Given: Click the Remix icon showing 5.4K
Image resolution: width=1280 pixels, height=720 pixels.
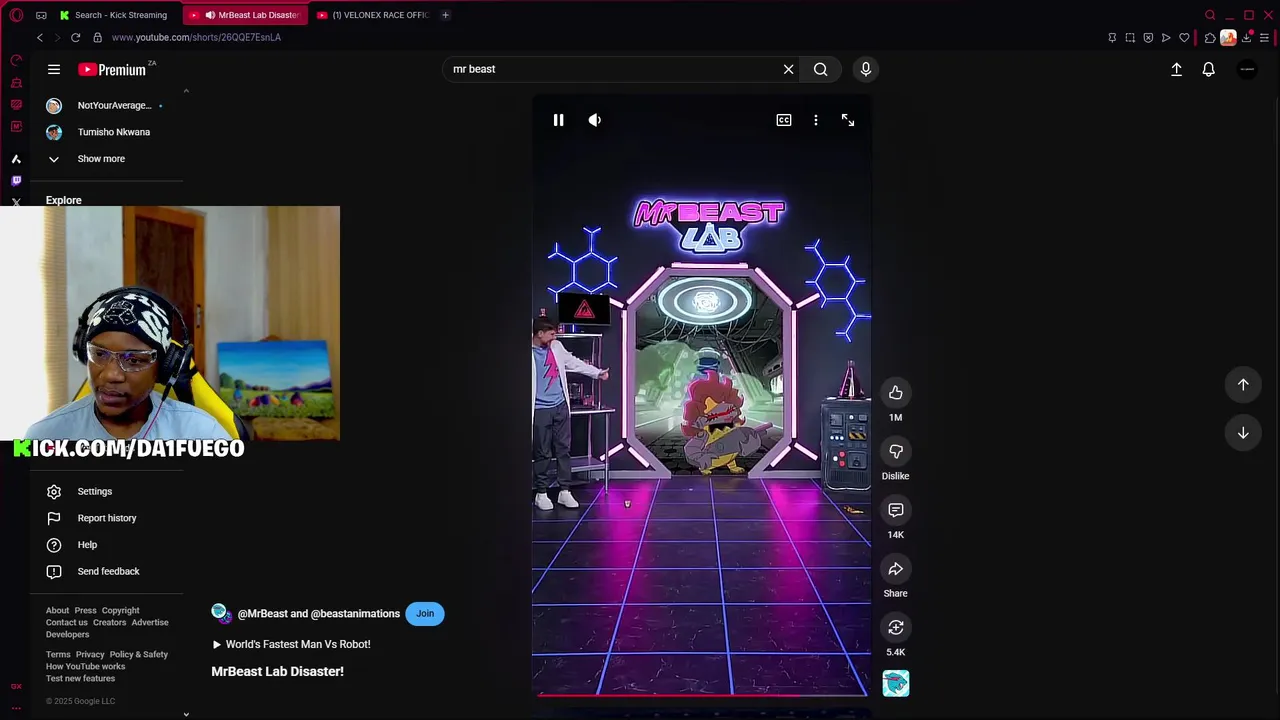Looking at the screenshot, I should point(896,628).
